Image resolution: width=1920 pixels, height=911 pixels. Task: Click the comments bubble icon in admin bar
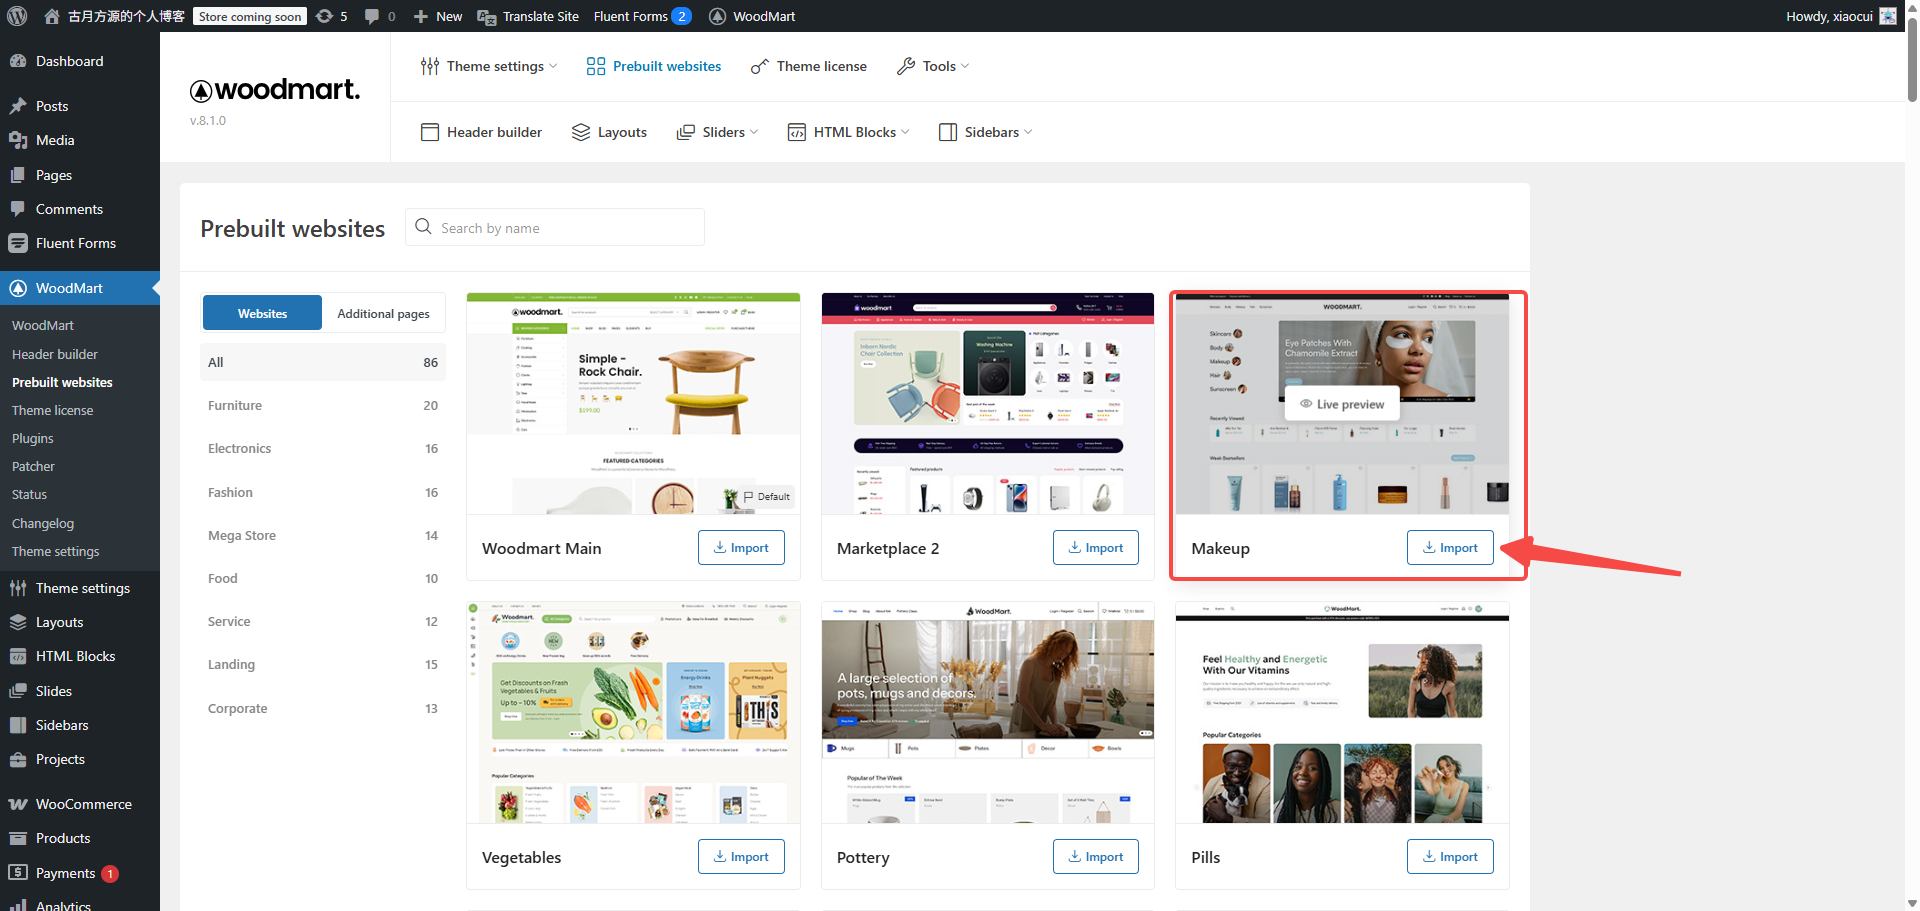pyautogui.click(x=379, y=16)
